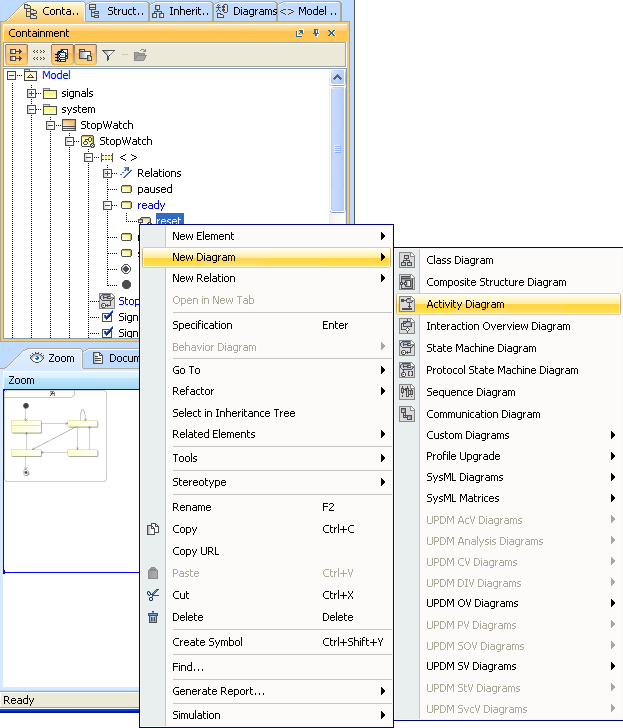Click the Delete trash icon
The height and width of the screenshot is (728, 623).
pos(153,617)
